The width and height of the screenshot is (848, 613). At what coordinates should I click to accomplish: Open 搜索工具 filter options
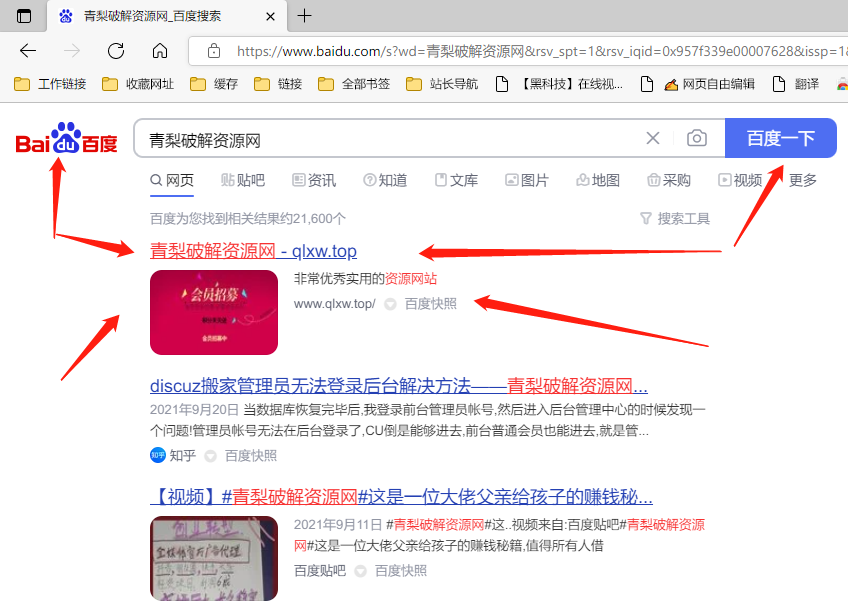pyautogui.click(x=675, y=219)
